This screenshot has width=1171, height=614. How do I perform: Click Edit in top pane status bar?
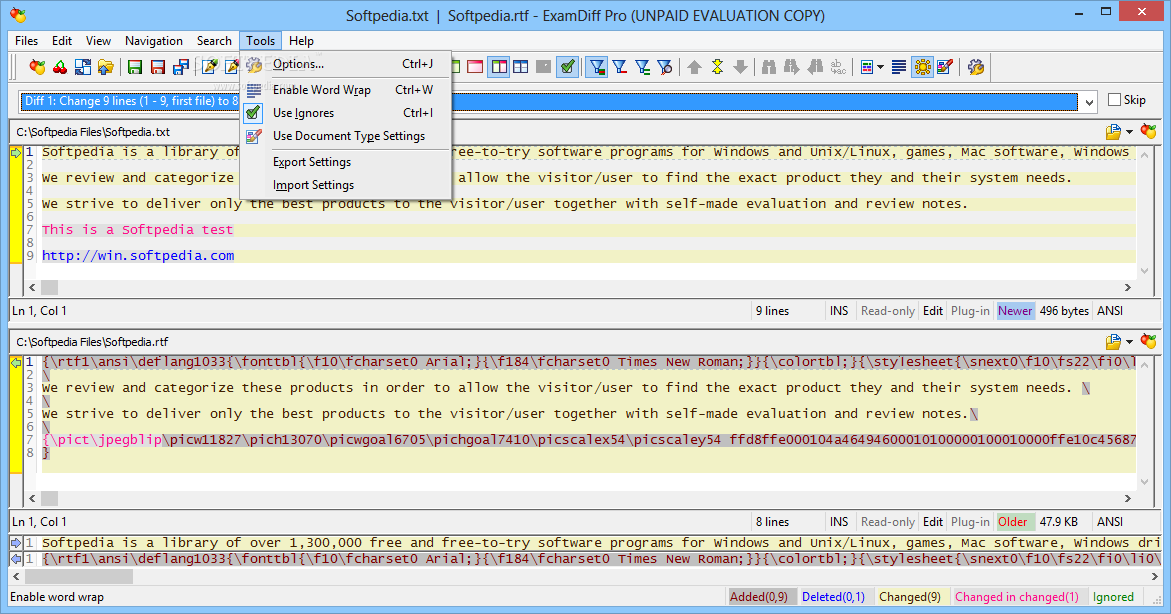(933, 311)
